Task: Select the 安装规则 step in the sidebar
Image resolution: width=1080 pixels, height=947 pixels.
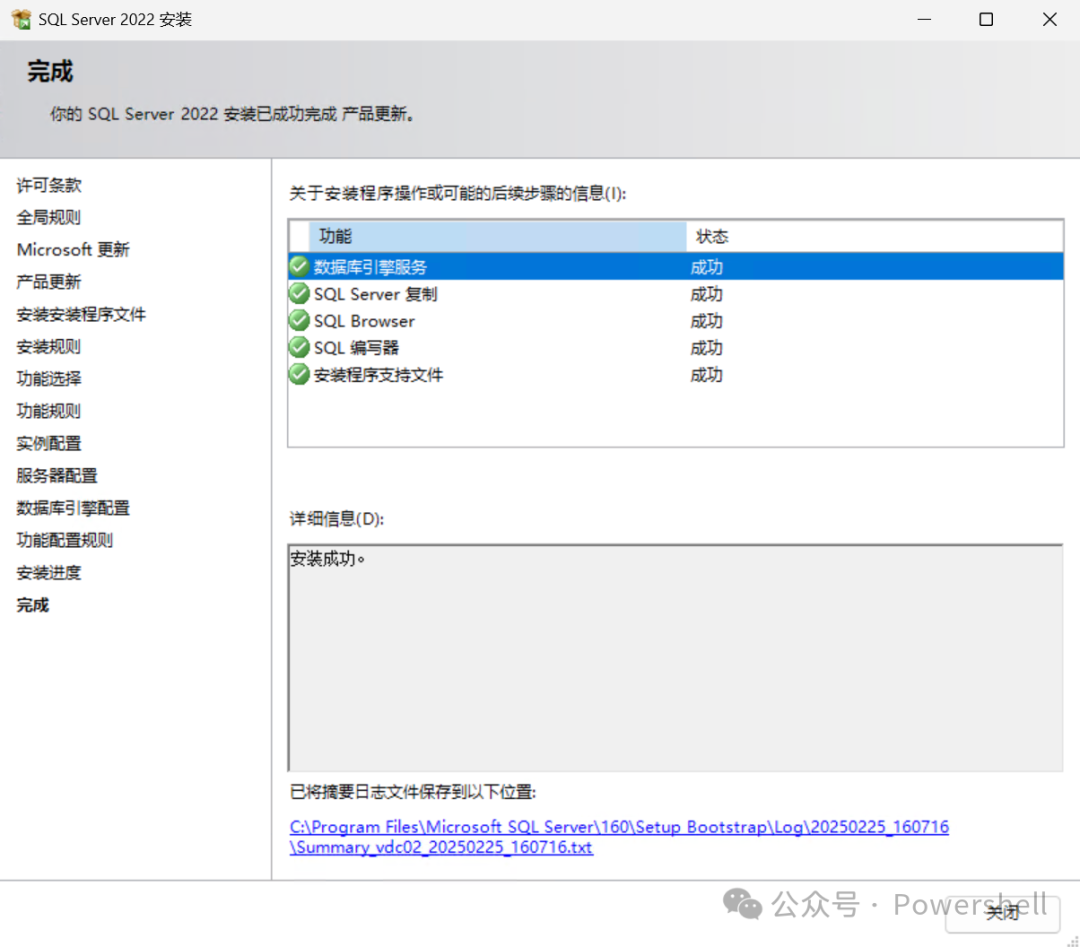Action: click(x=49, y=346)
